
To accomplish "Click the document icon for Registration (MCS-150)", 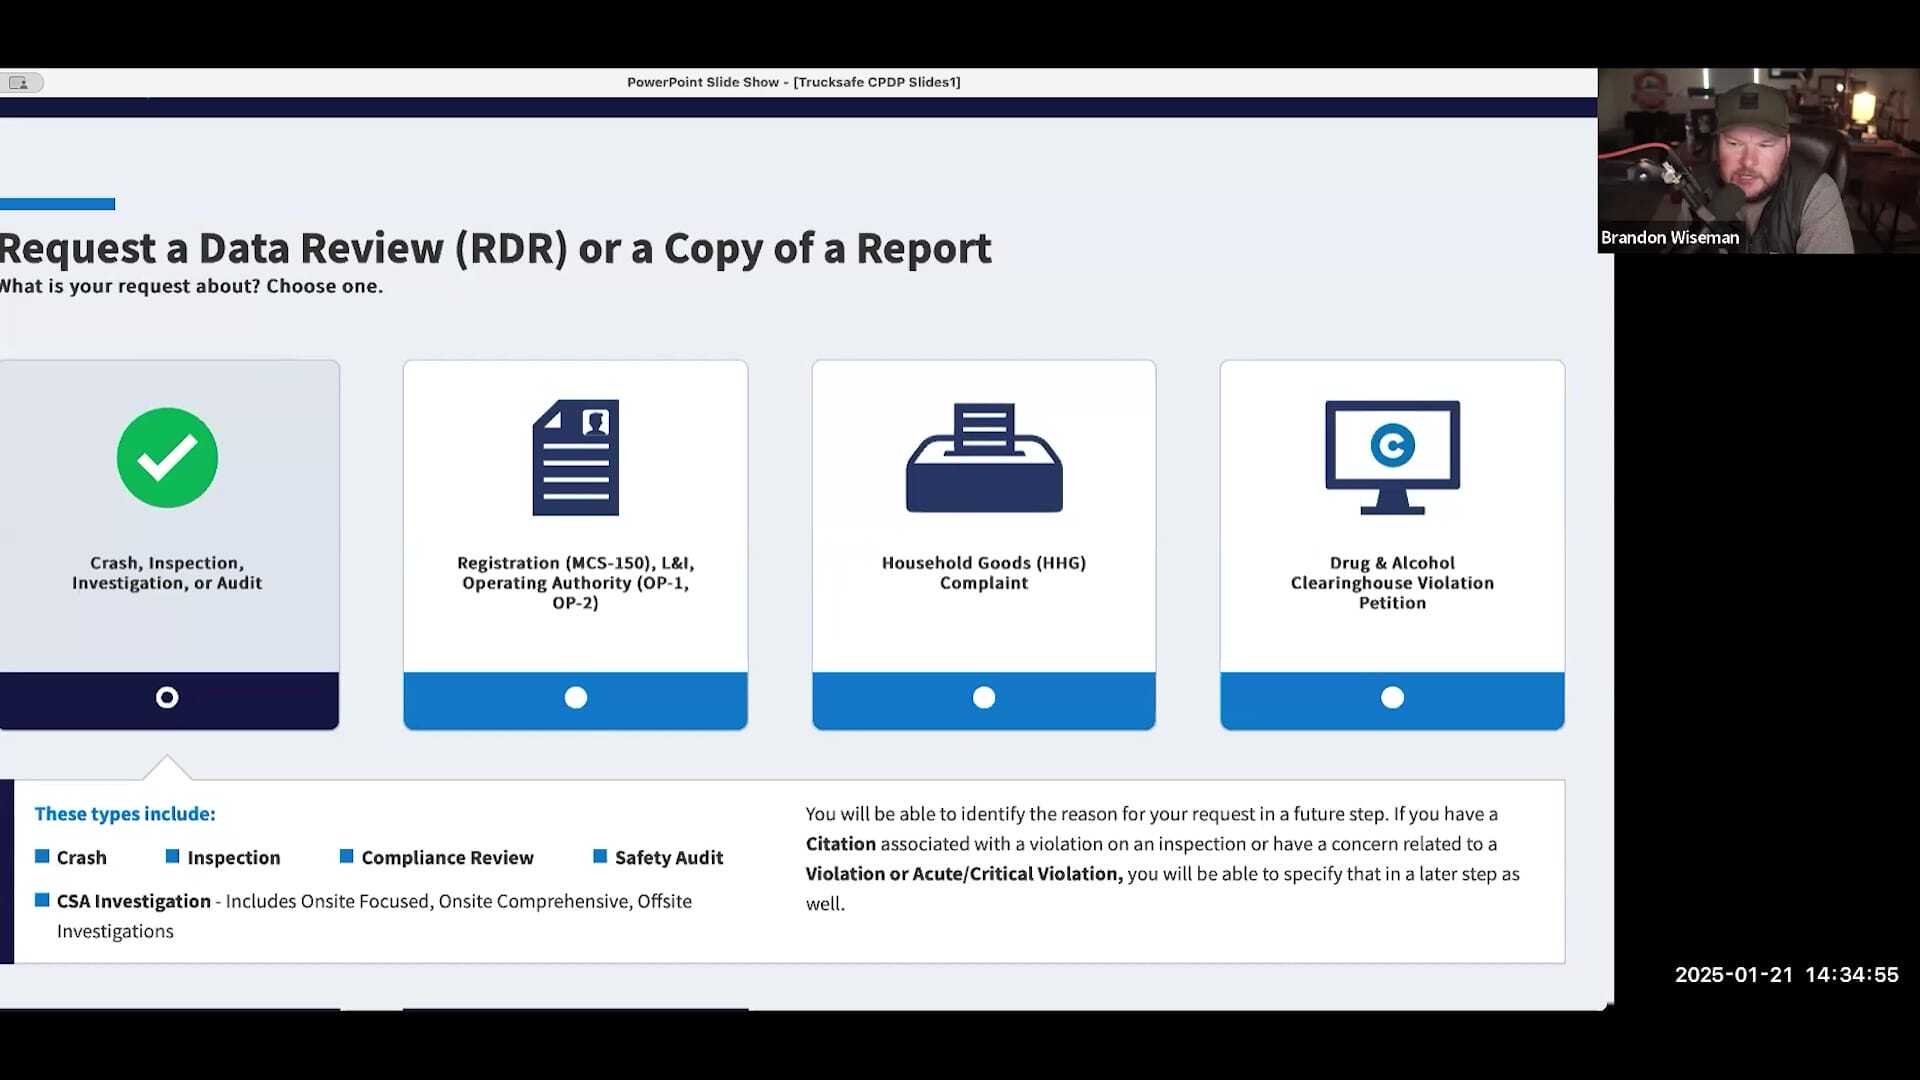I will pos(575,458).
